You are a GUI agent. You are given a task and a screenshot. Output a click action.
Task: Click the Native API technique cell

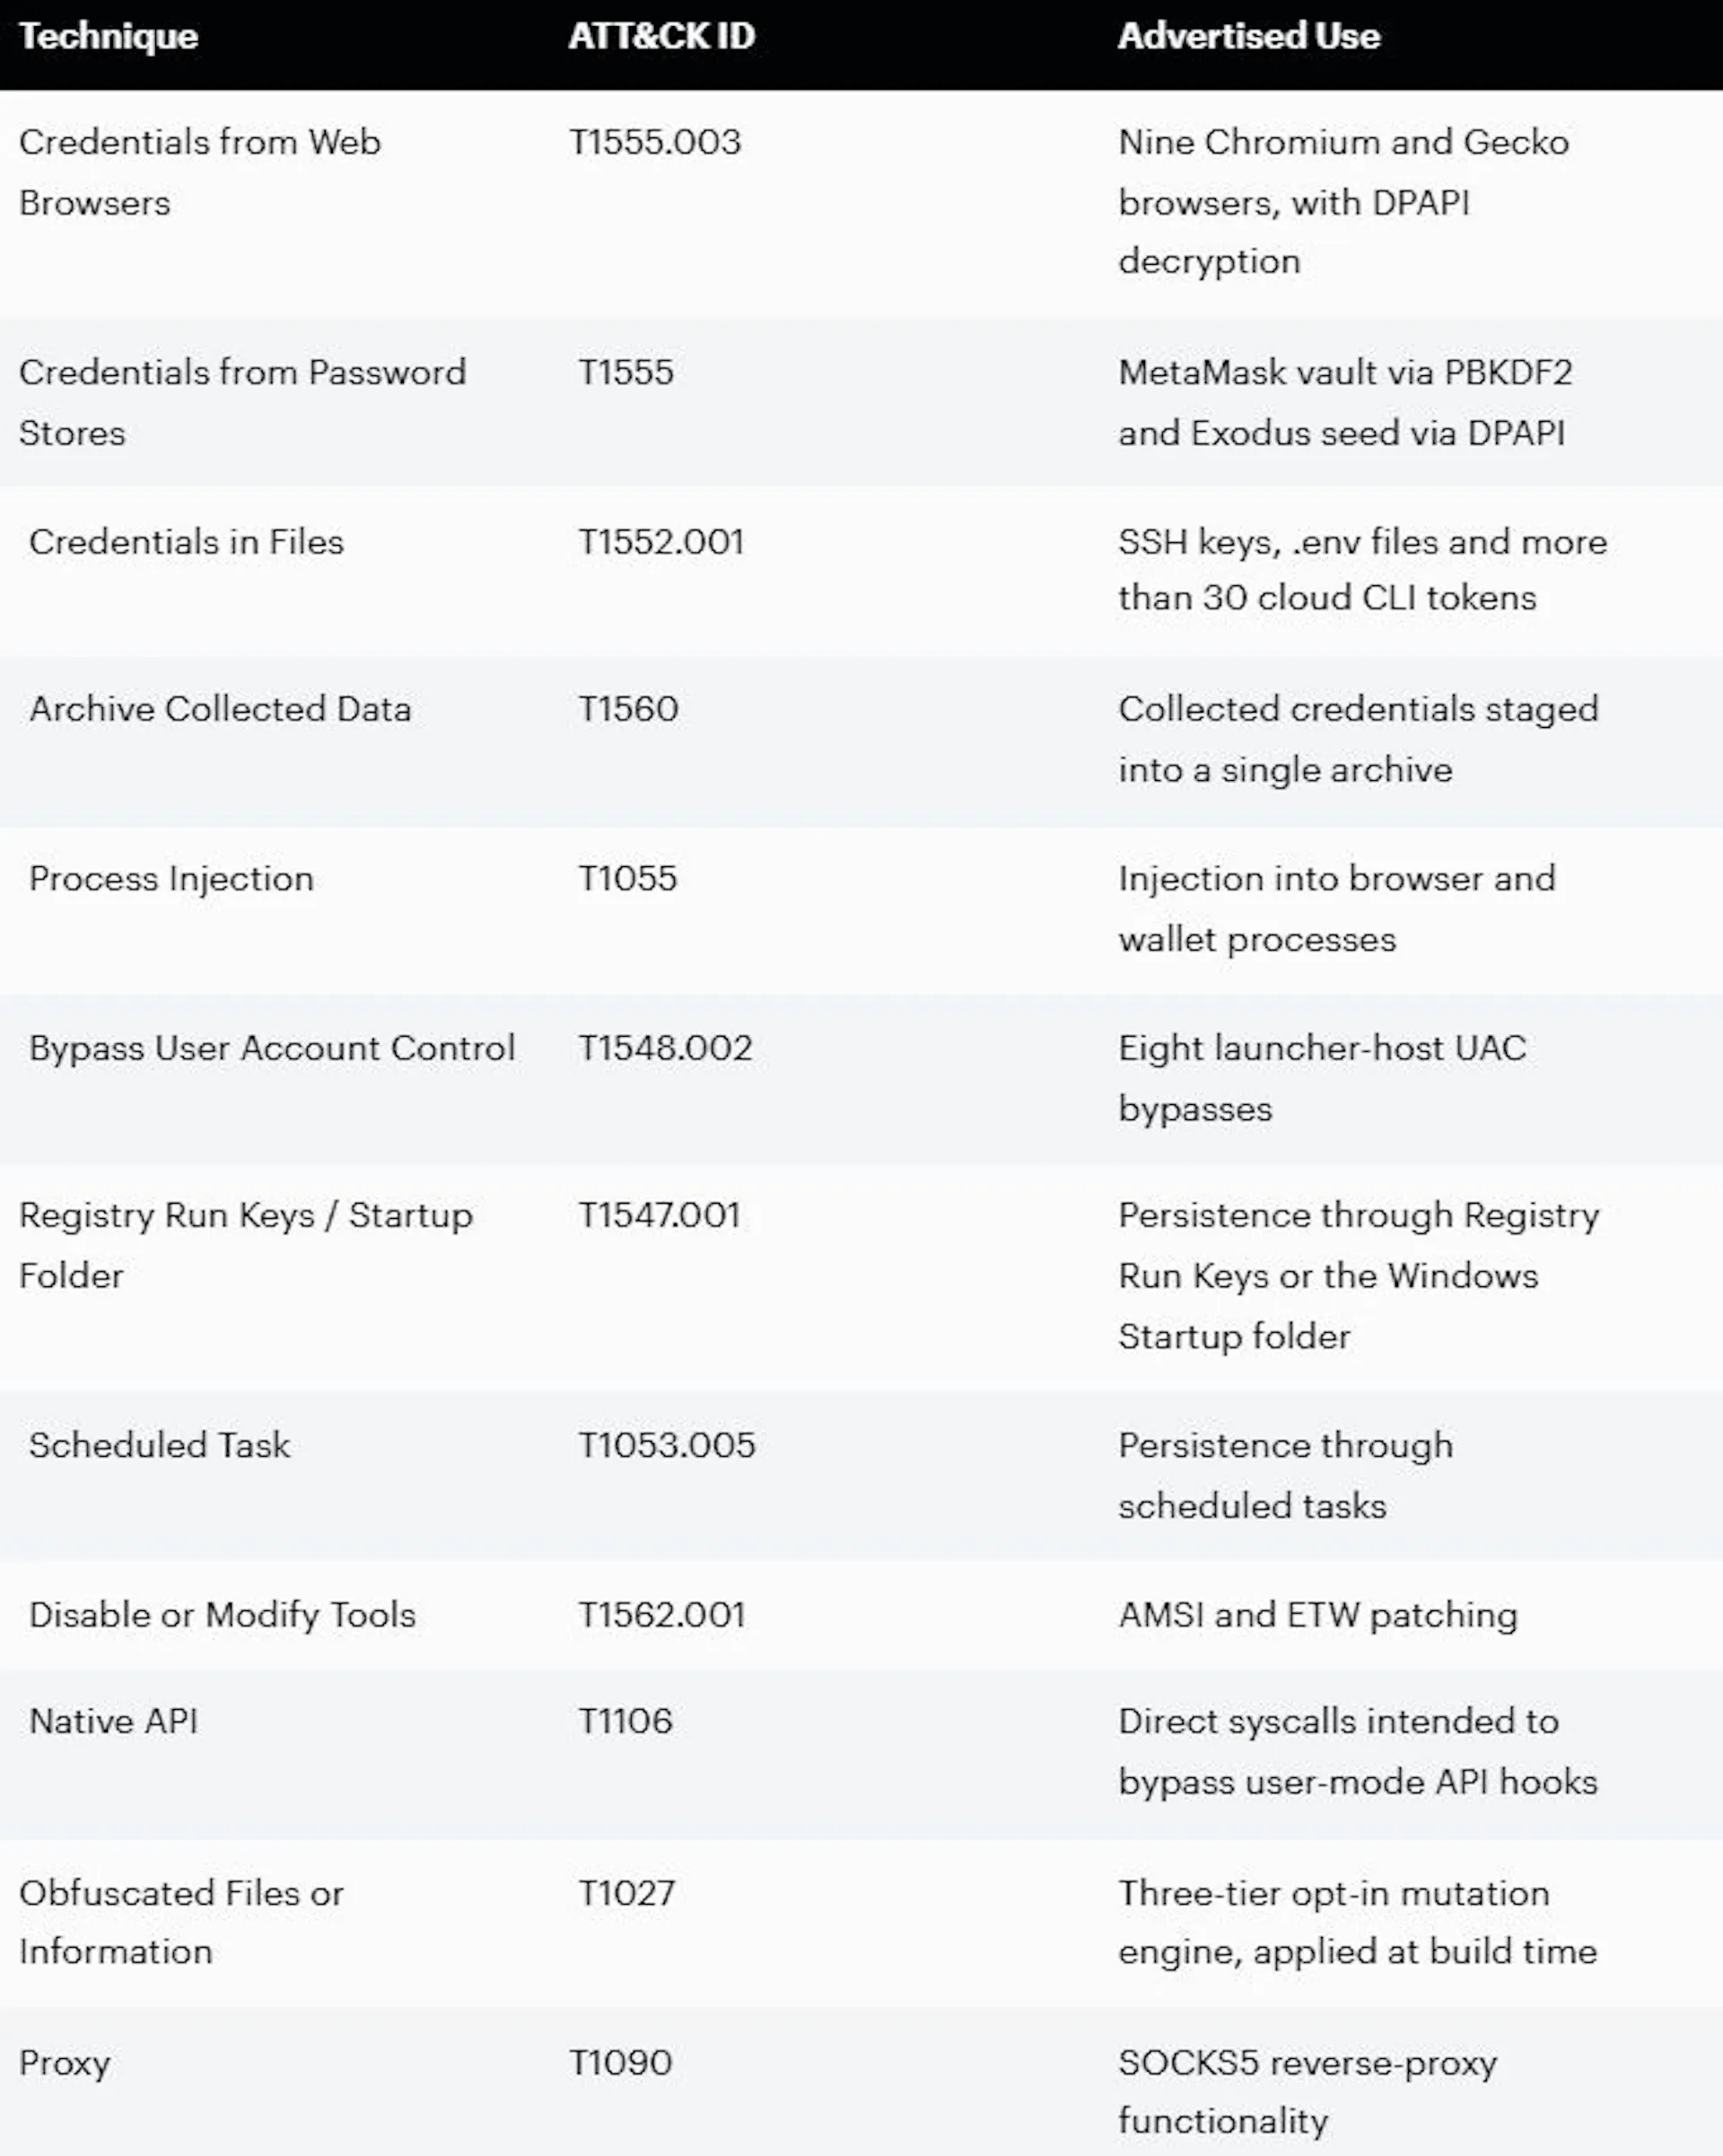pos(113,1722)
